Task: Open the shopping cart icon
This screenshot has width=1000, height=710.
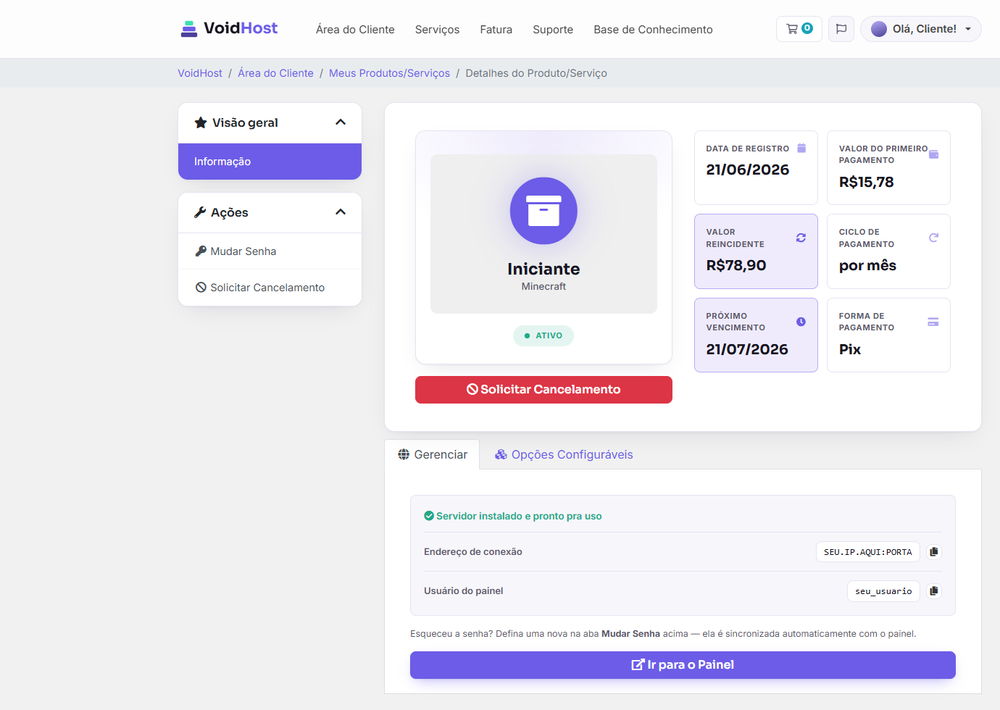Action: point(798,29)
